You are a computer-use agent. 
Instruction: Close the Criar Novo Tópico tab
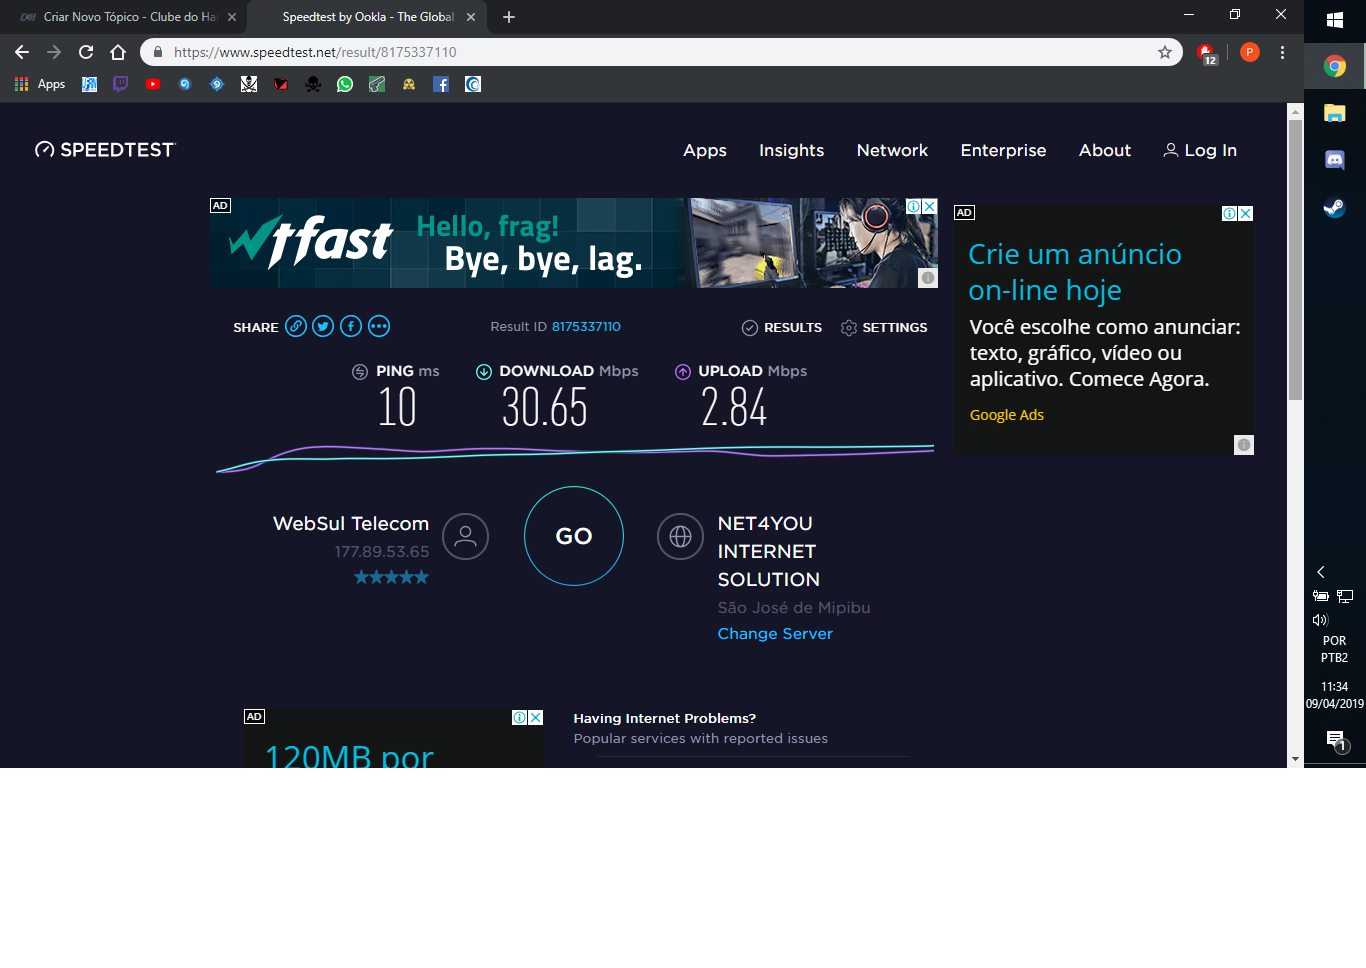[x=232, y=17]
